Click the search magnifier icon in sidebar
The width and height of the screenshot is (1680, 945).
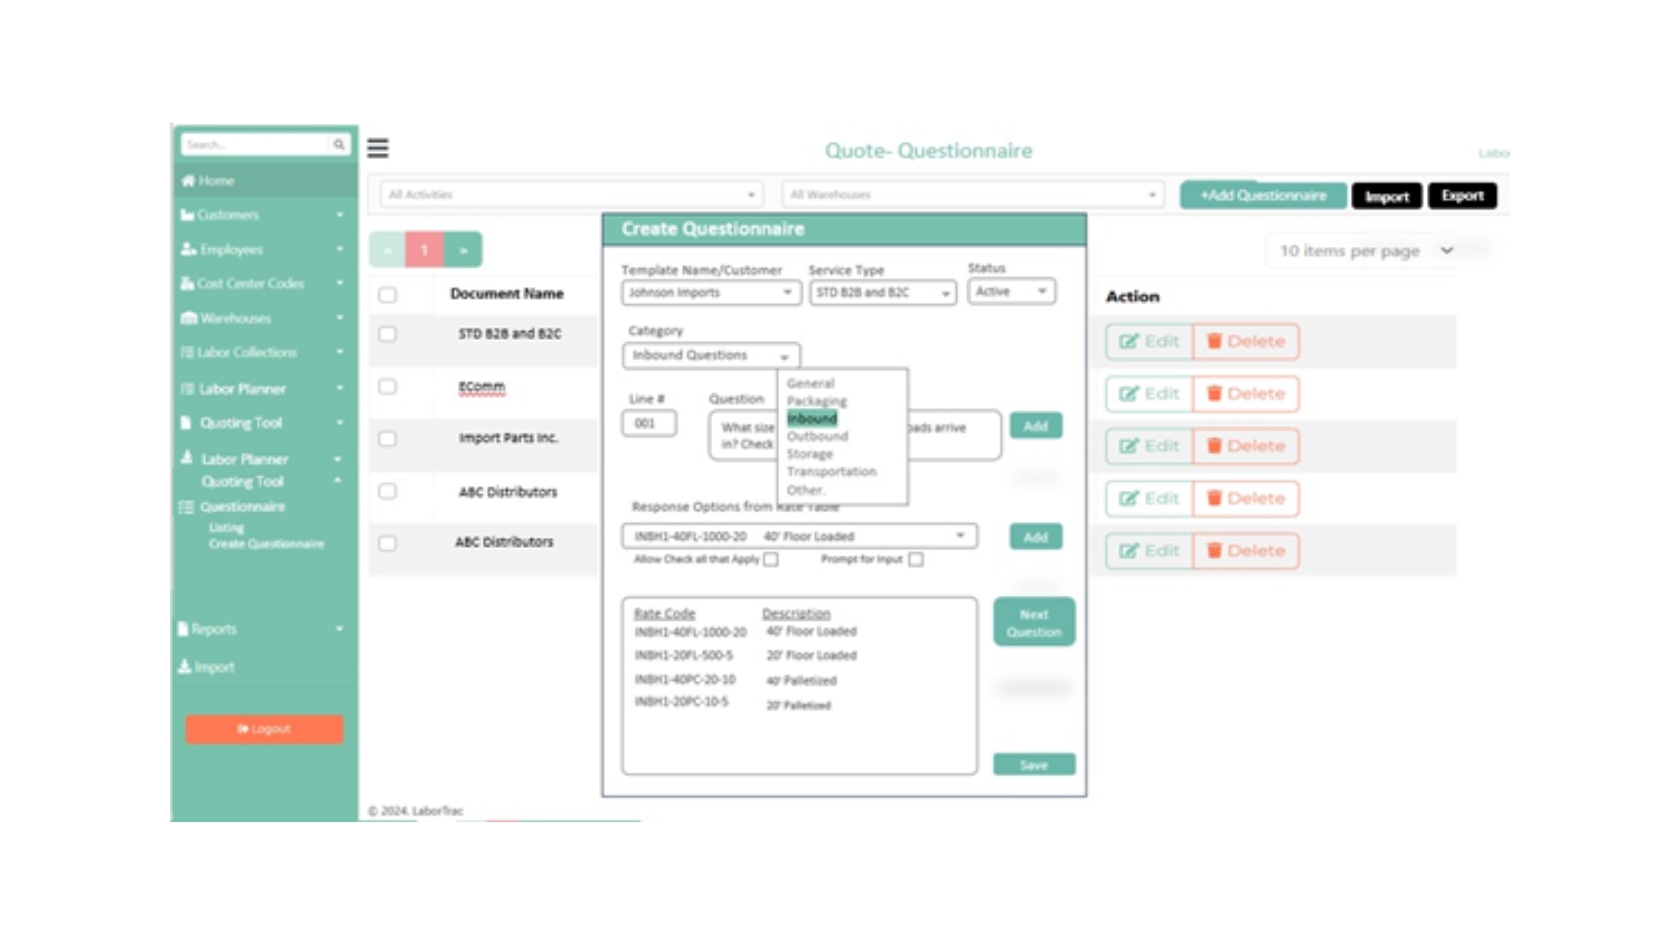[339, 145]
